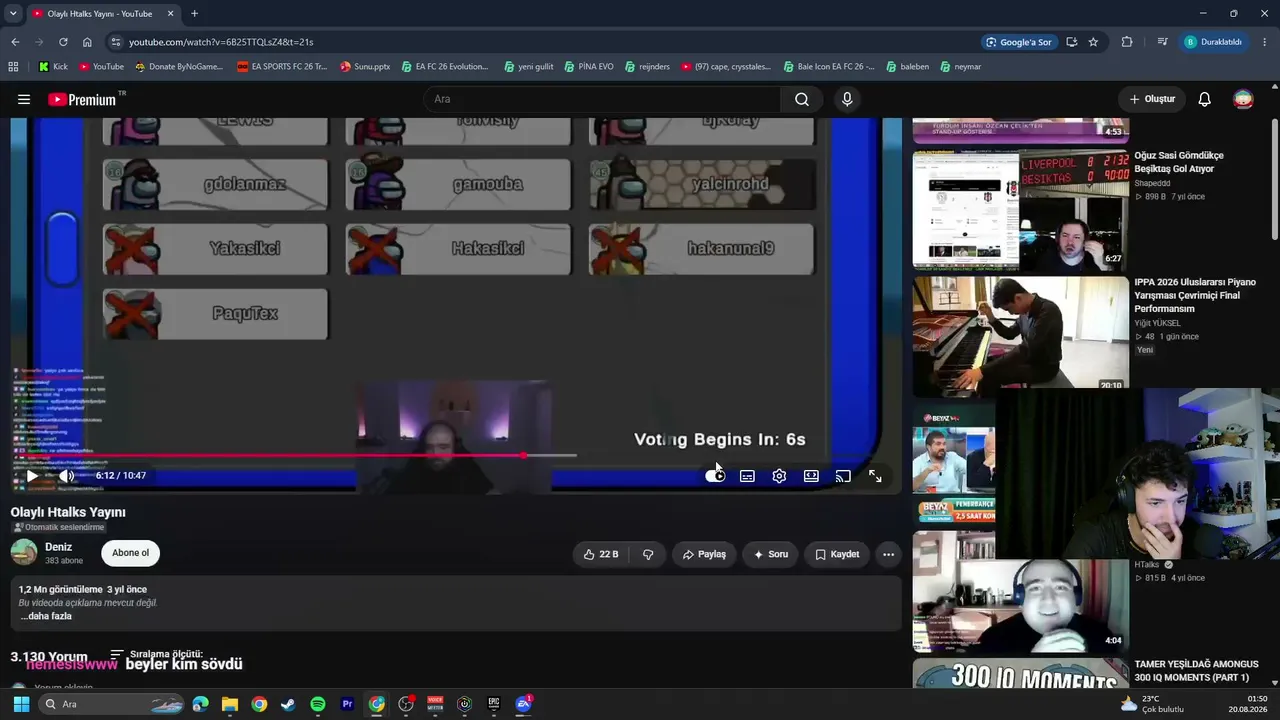Share the video using Paylaş
The width and height of the screenshot is (1280, 720).
click(704, 554)
